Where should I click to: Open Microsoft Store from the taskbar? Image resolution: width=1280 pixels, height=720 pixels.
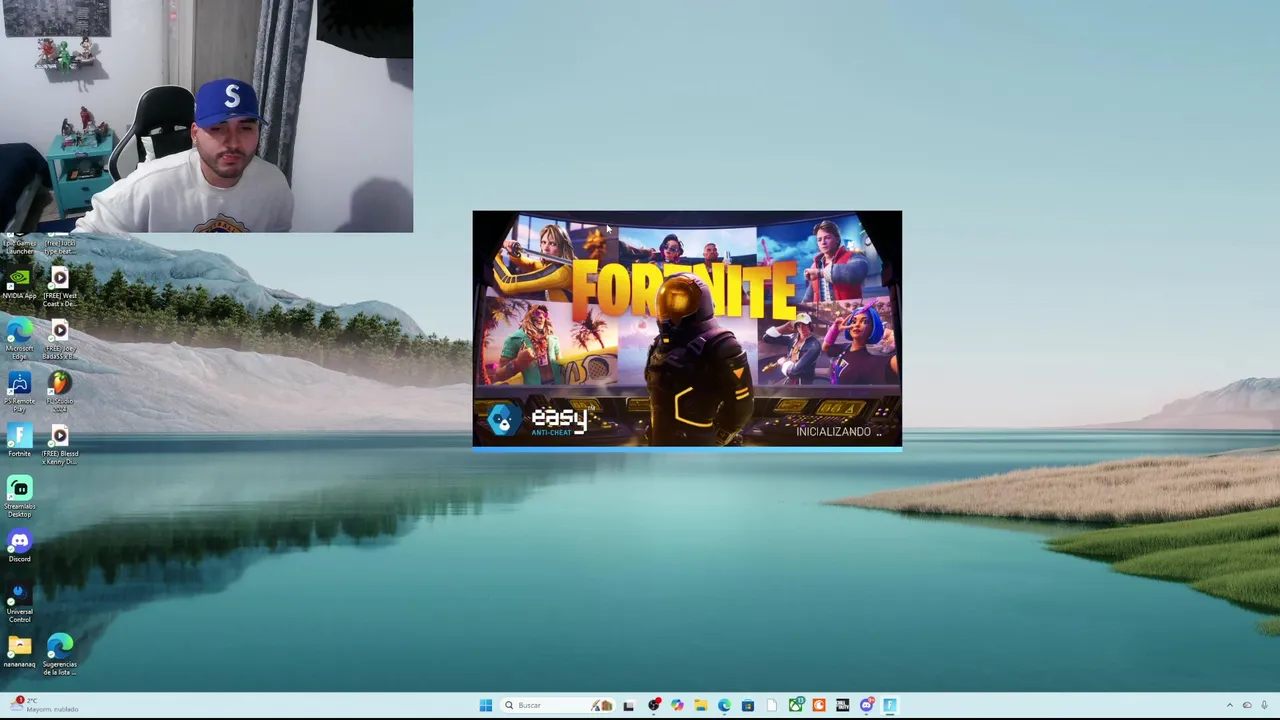pyautogui.click(x=748, y=705)
